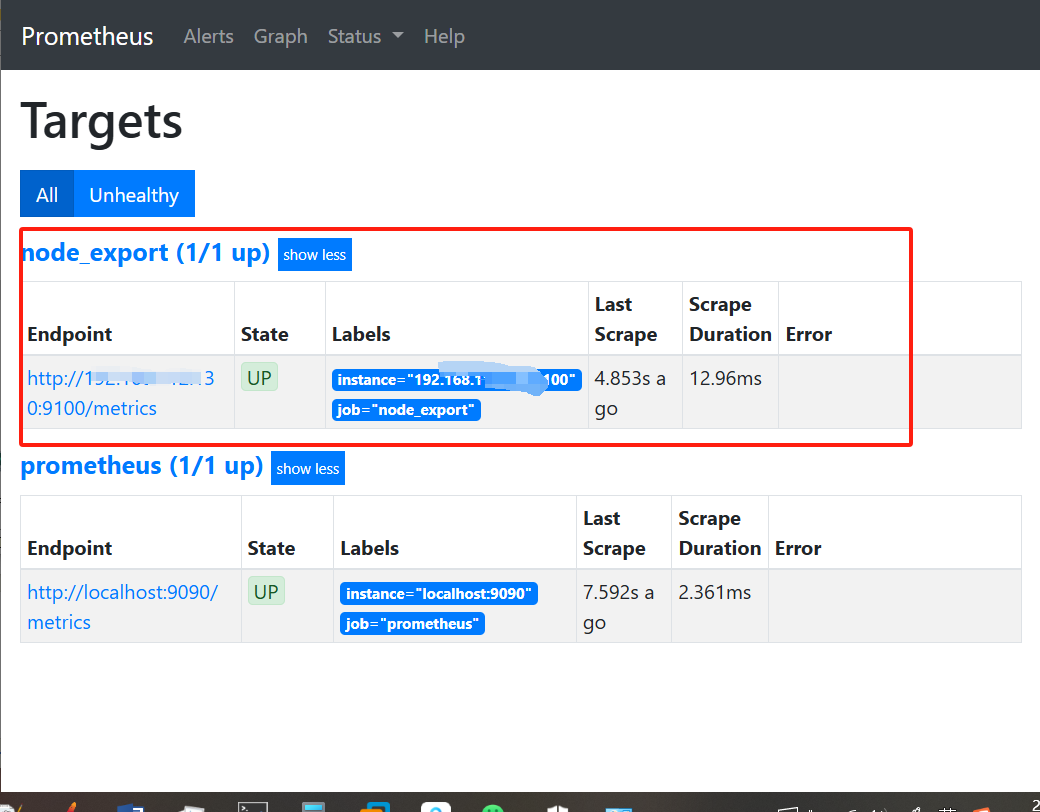Click the UP state badge for prometheus

point(266,591)
